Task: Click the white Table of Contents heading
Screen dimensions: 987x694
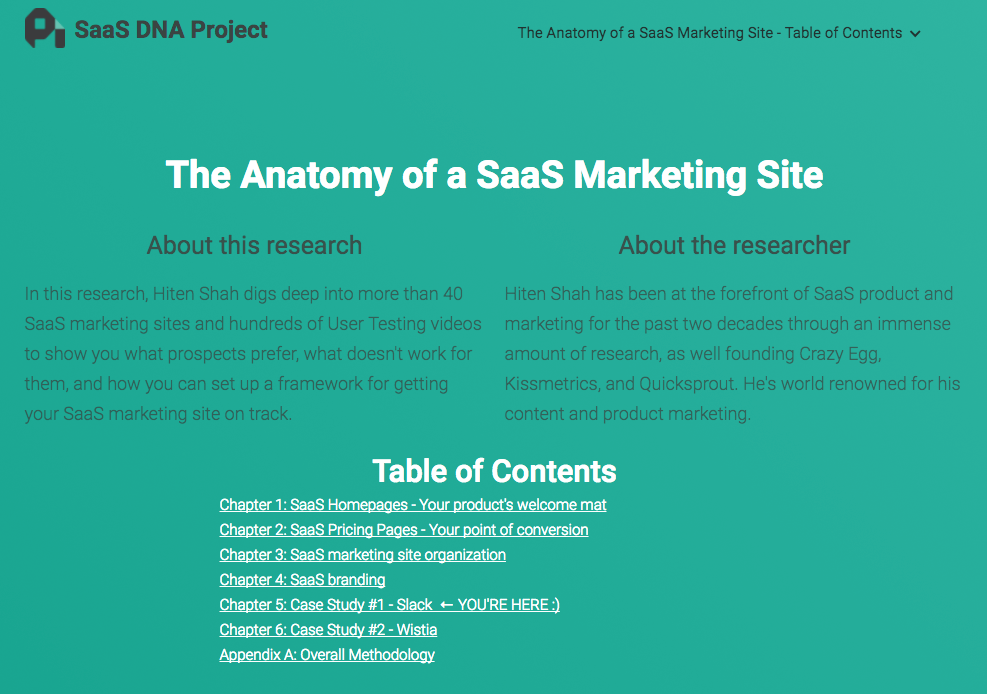Action: click(494, 471)
